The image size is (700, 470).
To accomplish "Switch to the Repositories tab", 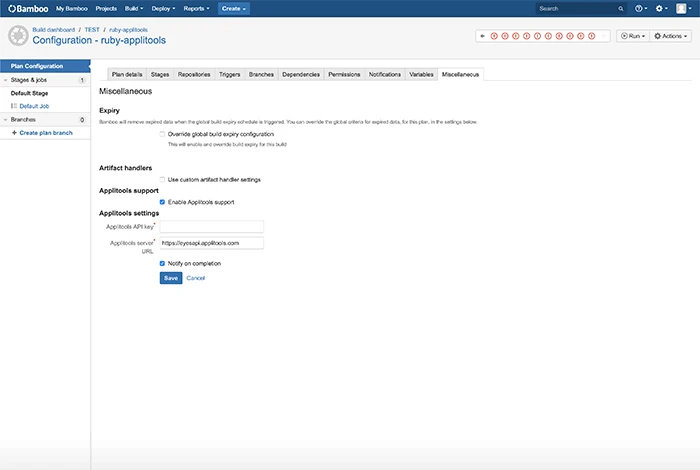I will click(x=194, y=75).
